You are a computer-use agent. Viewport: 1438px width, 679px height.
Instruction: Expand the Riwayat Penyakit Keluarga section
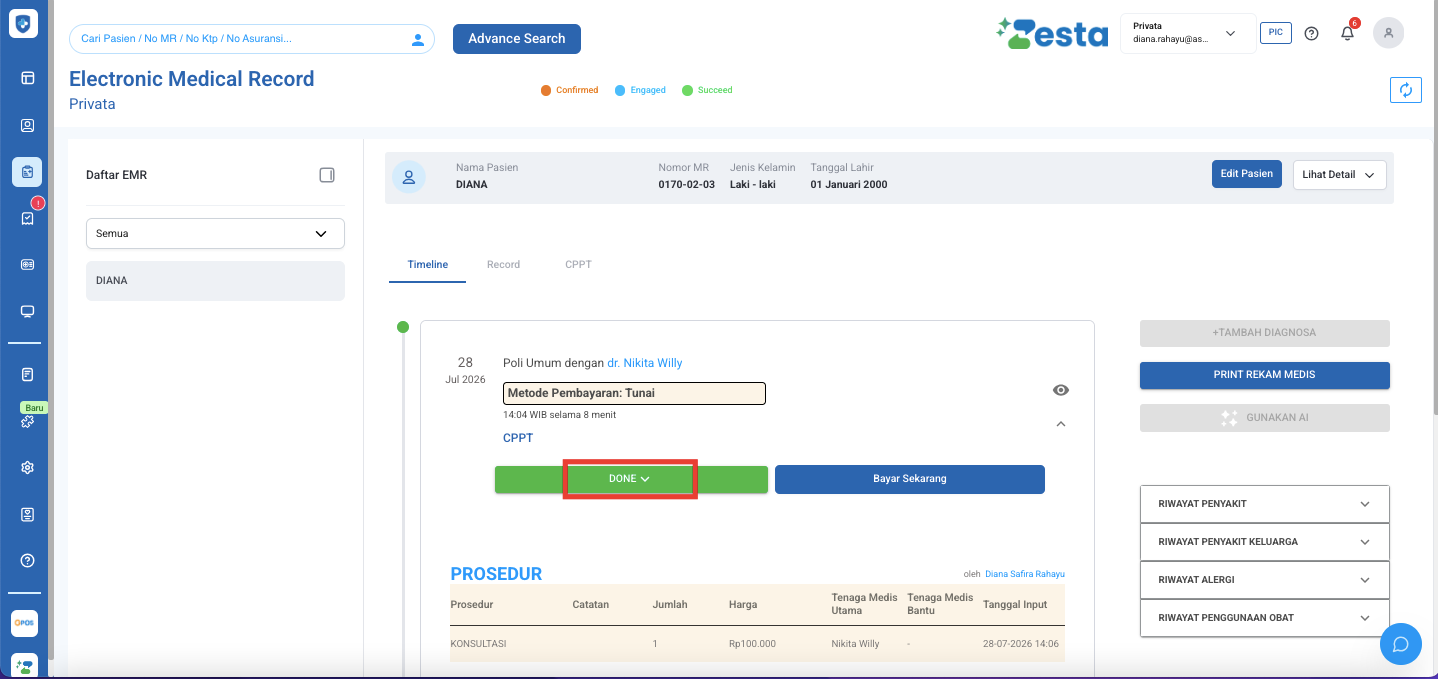point(1265,542)
